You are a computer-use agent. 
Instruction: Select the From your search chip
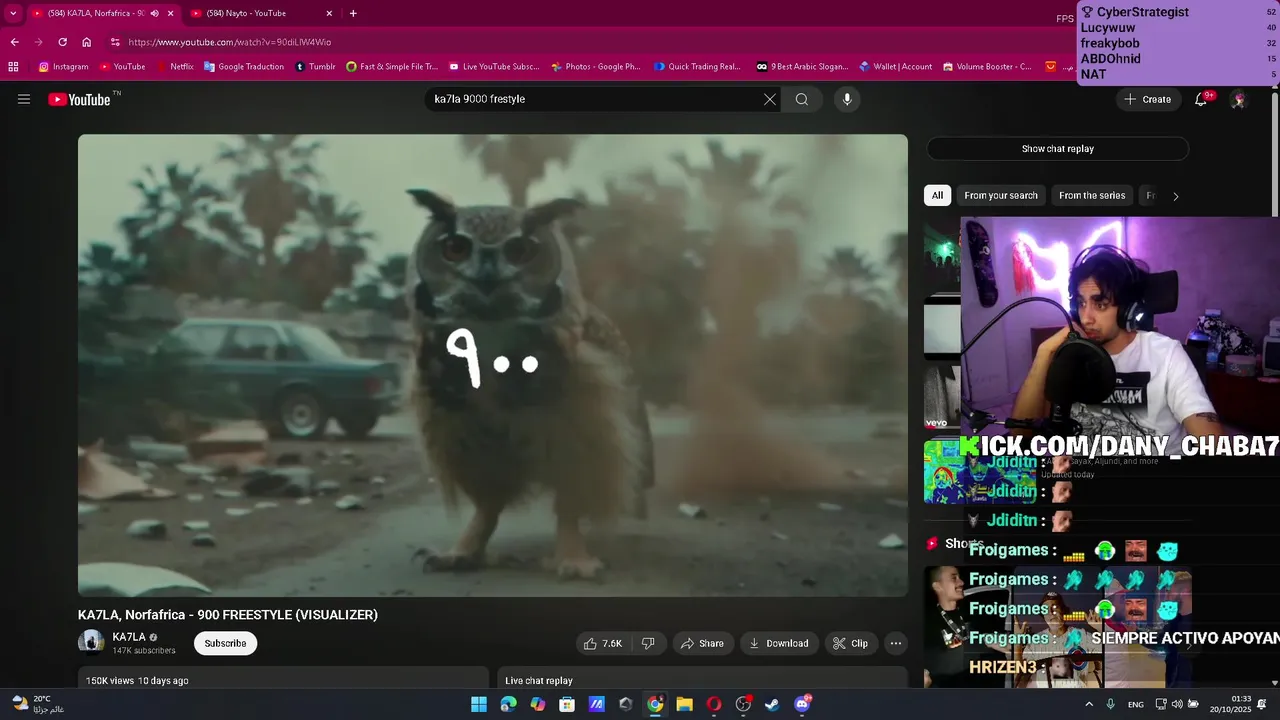[1001, 196]
